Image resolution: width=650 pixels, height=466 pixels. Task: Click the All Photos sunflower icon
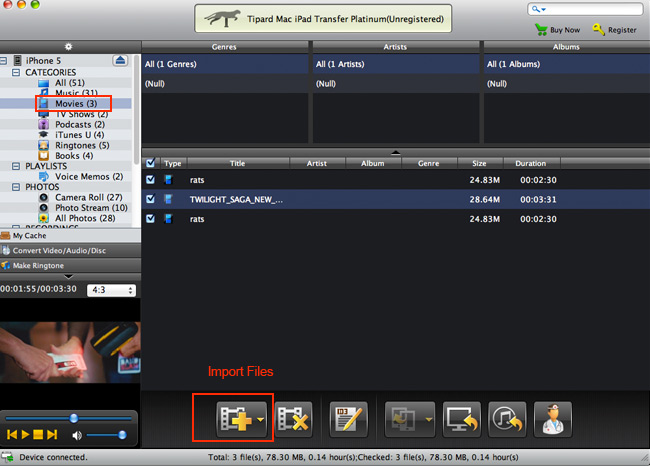point(44,218)
